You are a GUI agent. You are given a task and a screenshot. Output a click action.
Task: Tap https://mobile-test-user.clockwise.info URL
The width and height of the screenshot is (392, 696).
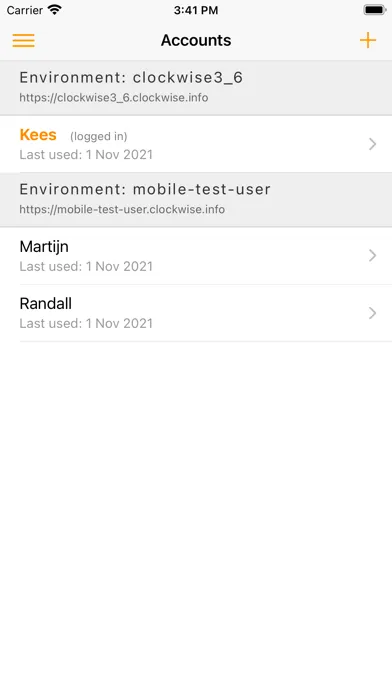pyautogui.click(x=122, y=210)
